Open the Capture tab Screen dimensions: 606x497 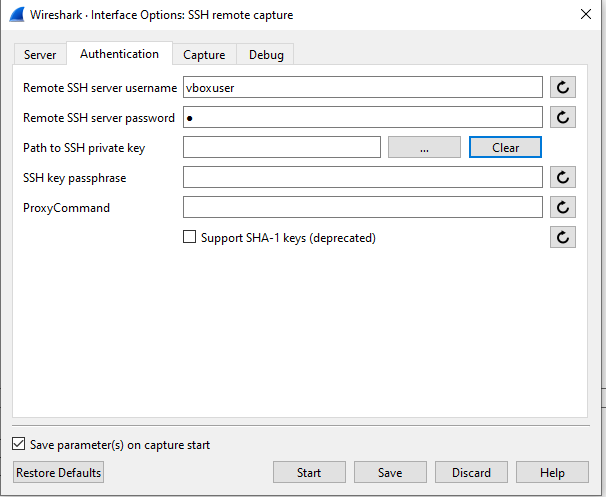tap(204, 55)
